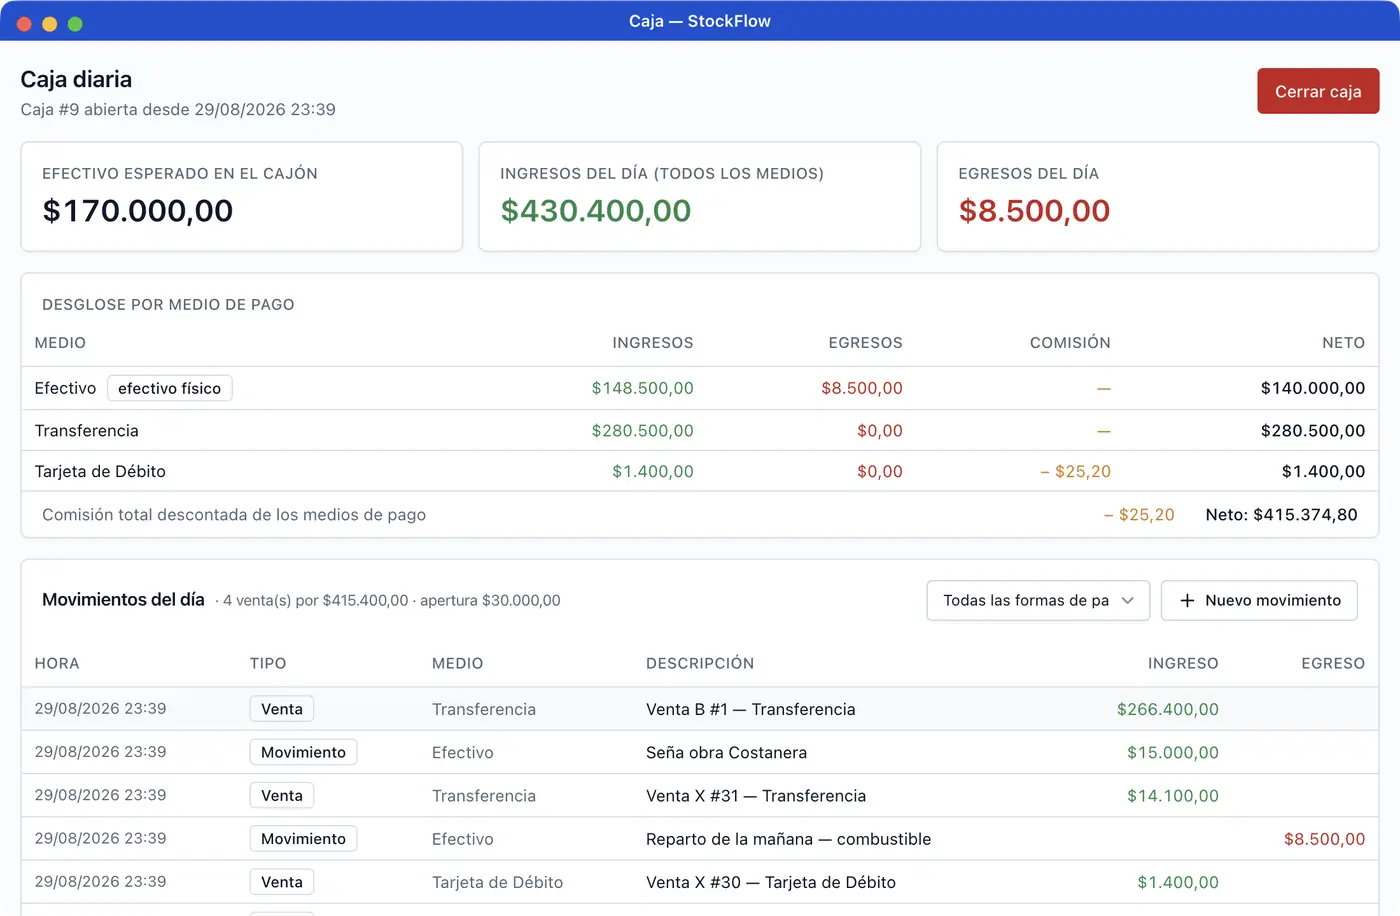Select the Tarjeta de Débito breakdown row label

tap(100, 471)
